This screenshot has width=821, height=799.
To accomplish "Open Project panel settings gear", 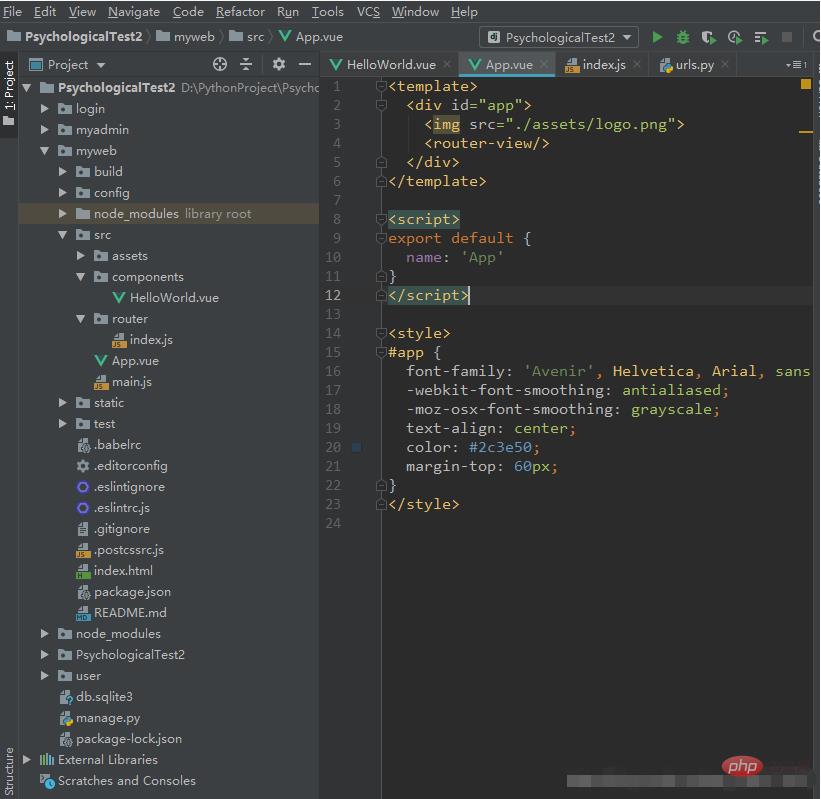I will 279,65.
